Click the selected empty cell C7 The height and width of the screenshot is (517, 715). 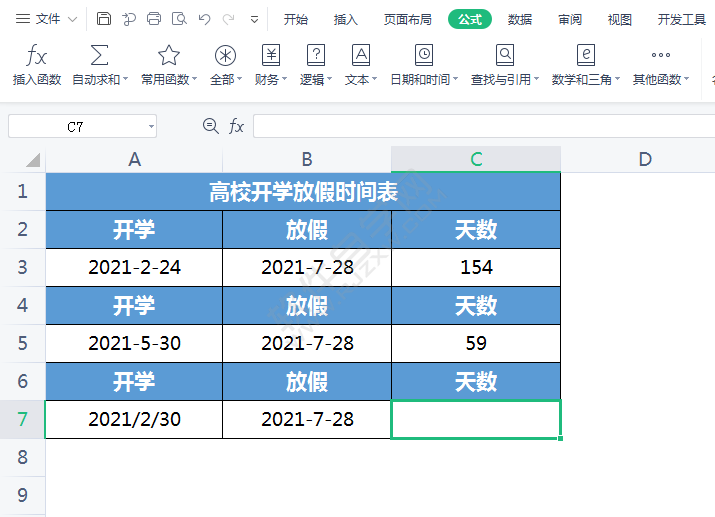click(x=476, y=419)
